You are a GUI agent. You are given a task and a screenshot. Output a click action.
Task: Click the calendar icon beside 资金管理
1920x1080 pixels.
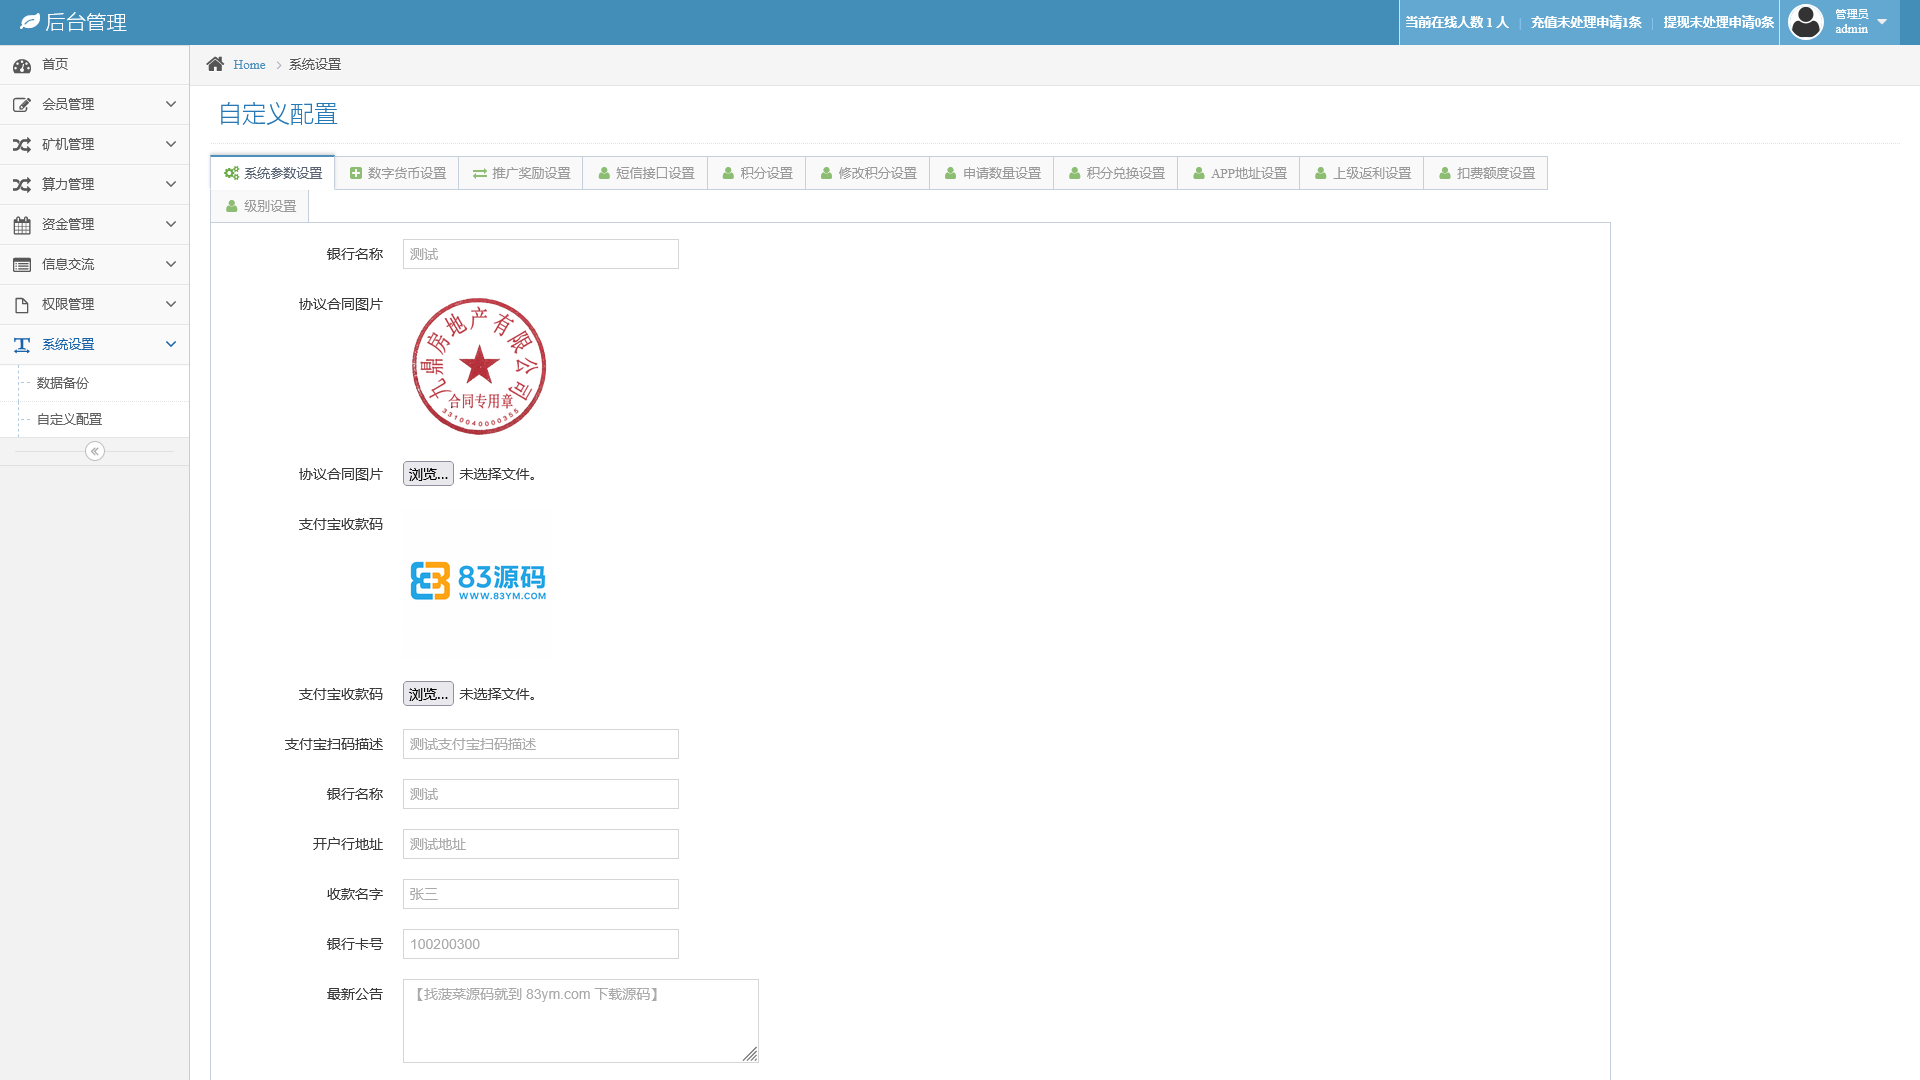(22, 225)
